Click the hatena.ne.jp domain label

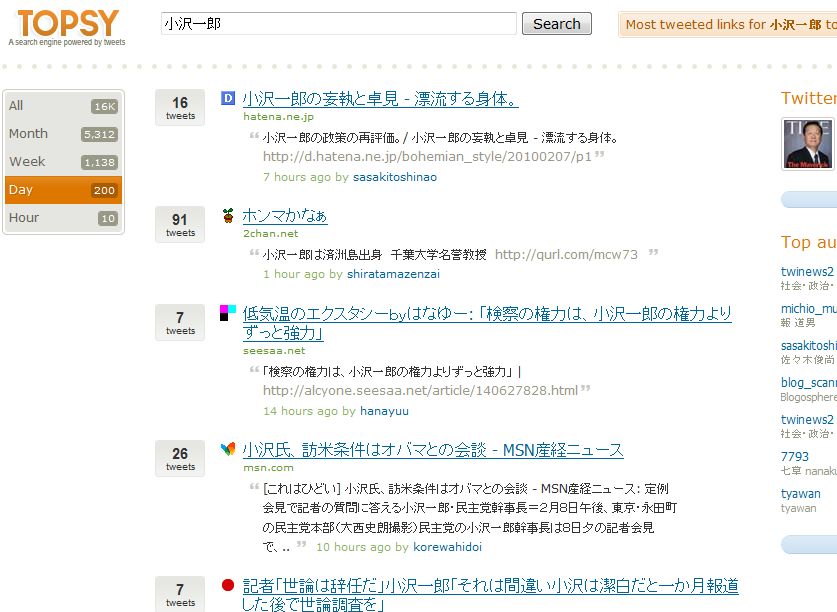coord(278,116)
